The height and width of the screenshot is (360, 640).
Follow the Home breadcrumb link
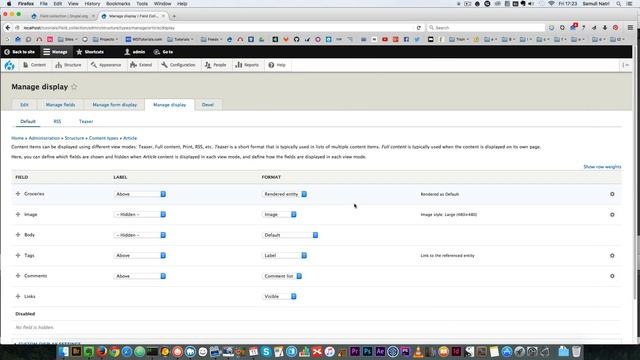pos(17,138)
